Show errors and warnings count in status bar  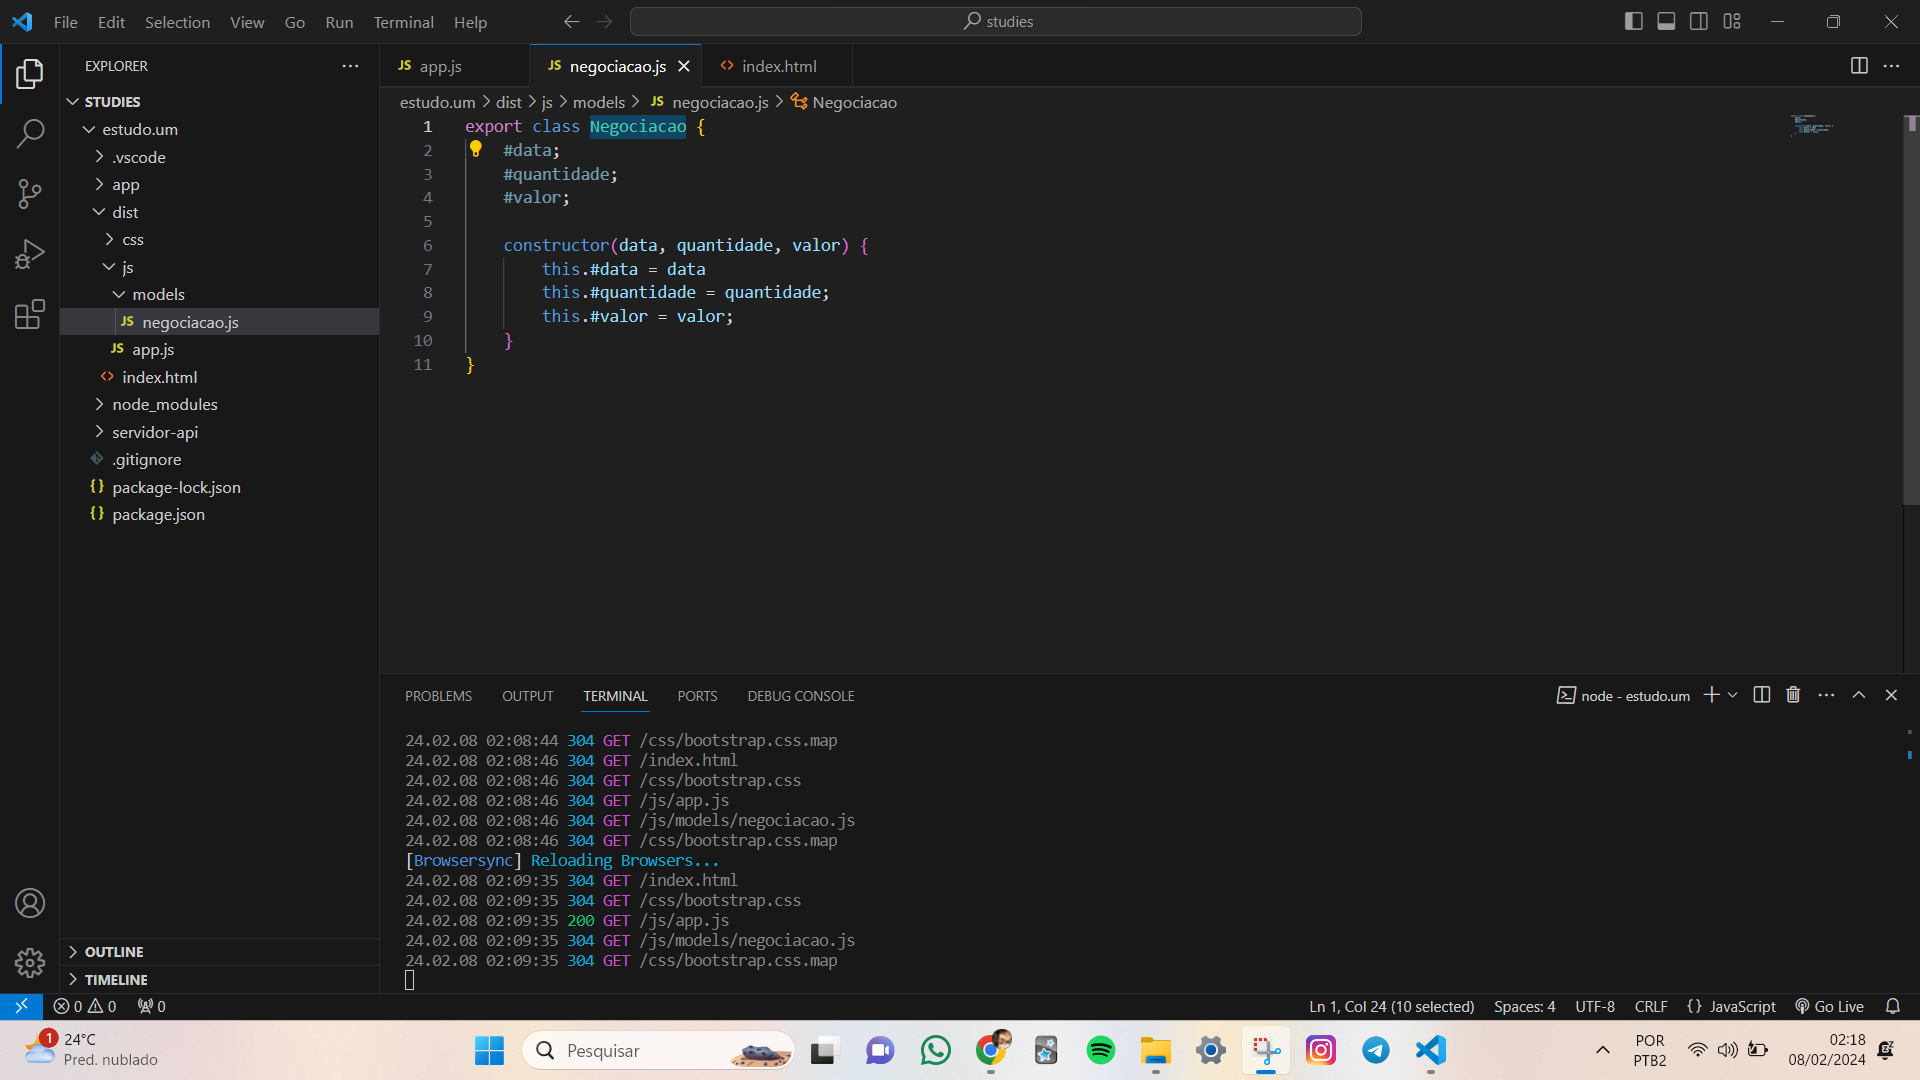[x=85, y=1006]
